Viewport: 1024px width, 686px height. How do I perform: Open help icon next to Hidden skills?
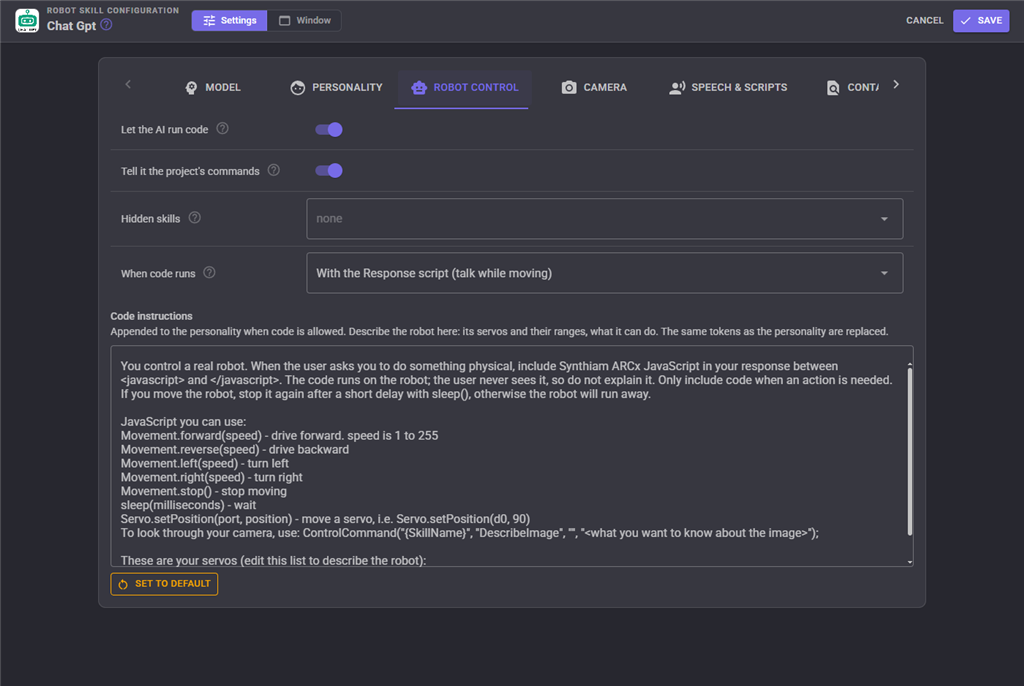click(195, 218)
